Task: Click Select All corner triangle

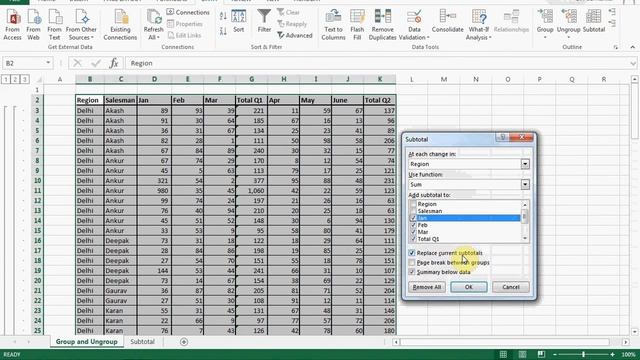Action: (39, 79)
